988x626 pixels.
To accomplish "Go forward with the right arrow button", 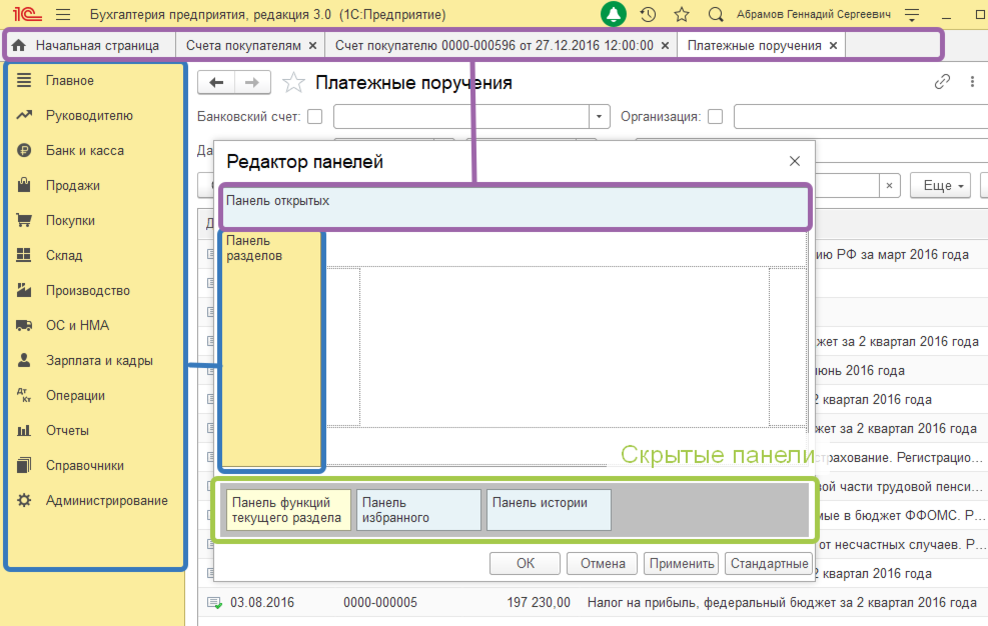I will coord(252,83).
